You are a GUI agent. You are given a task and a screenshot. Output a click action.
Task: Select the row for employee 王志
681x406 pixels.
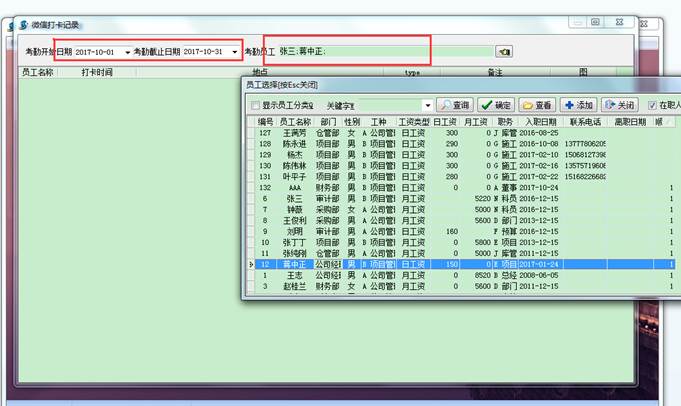point(294,274)
